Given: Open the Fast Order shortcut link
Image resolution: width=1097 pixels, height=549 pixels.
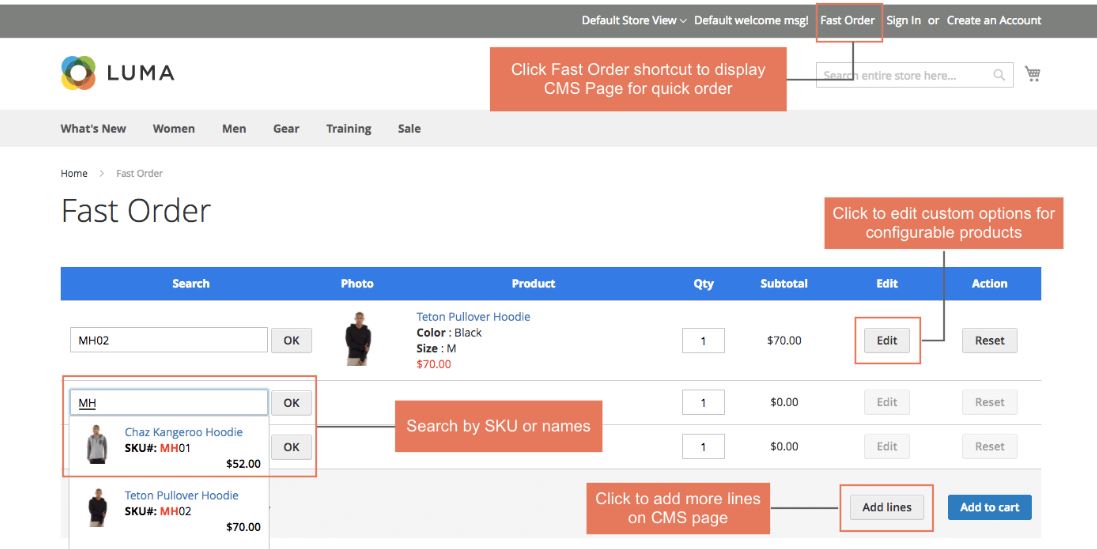Looking at the screenshot, I should 847,20.
